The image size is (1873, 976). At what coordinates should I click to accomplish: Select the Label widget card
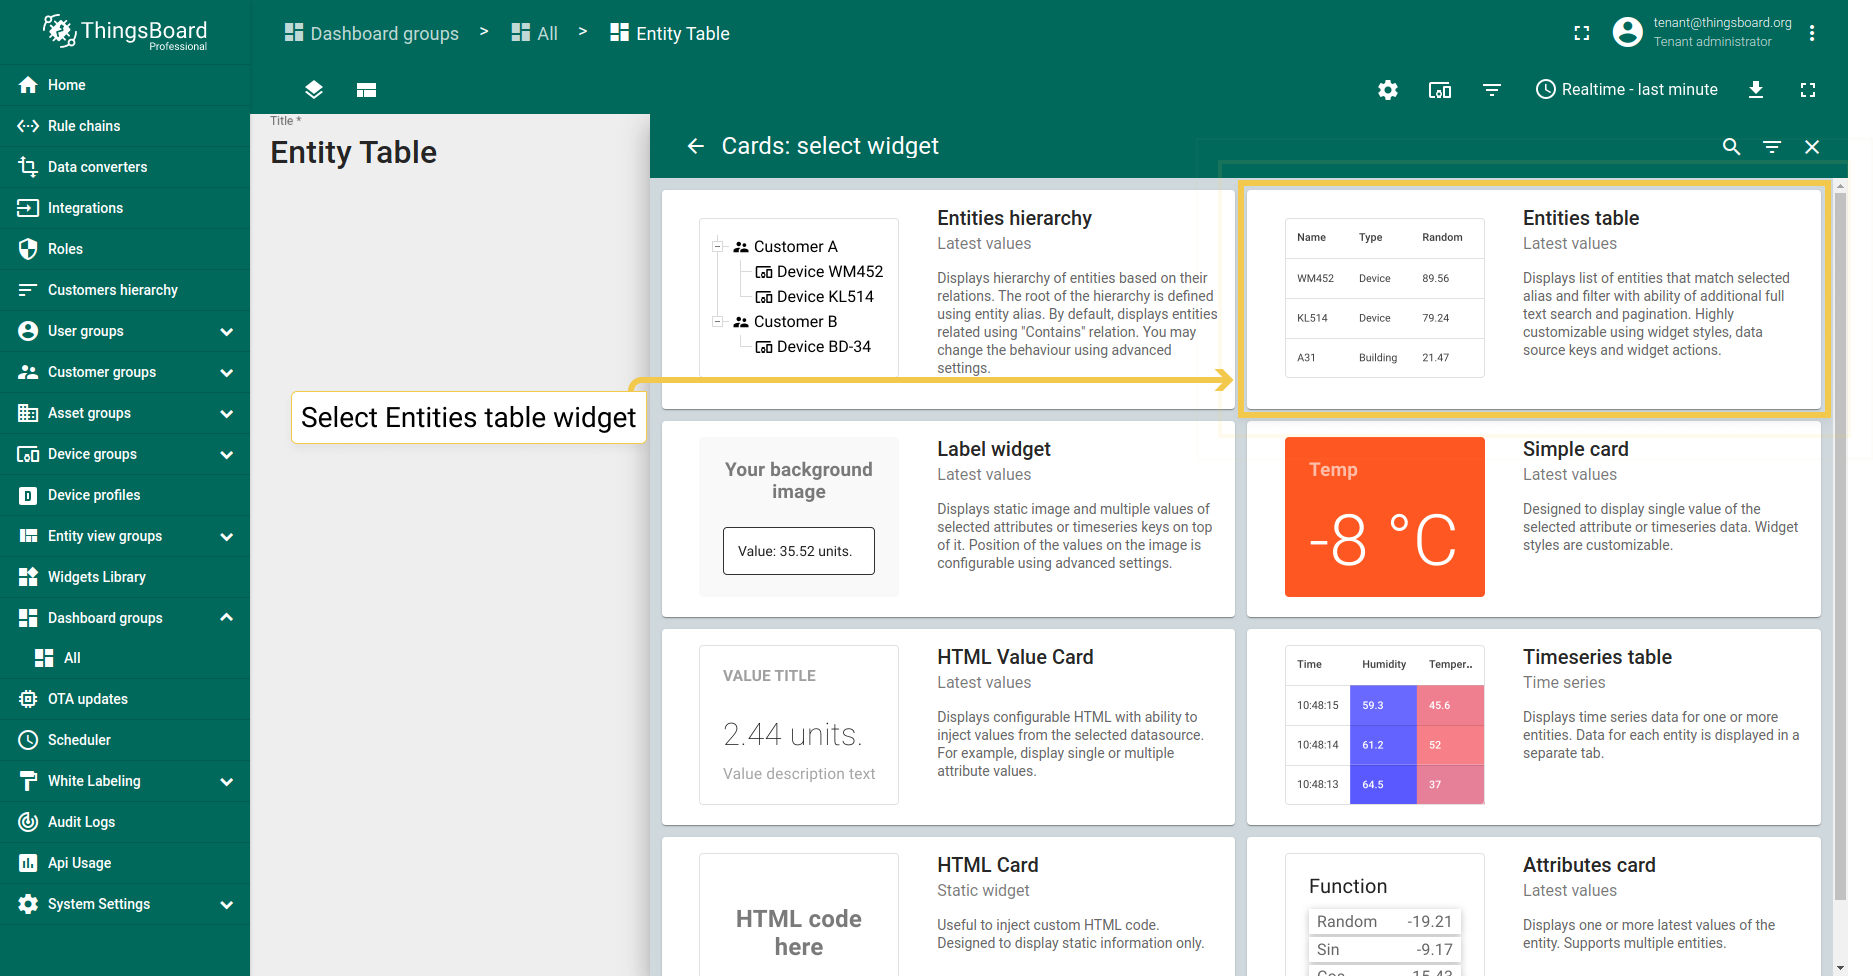[x=948, y=519]
